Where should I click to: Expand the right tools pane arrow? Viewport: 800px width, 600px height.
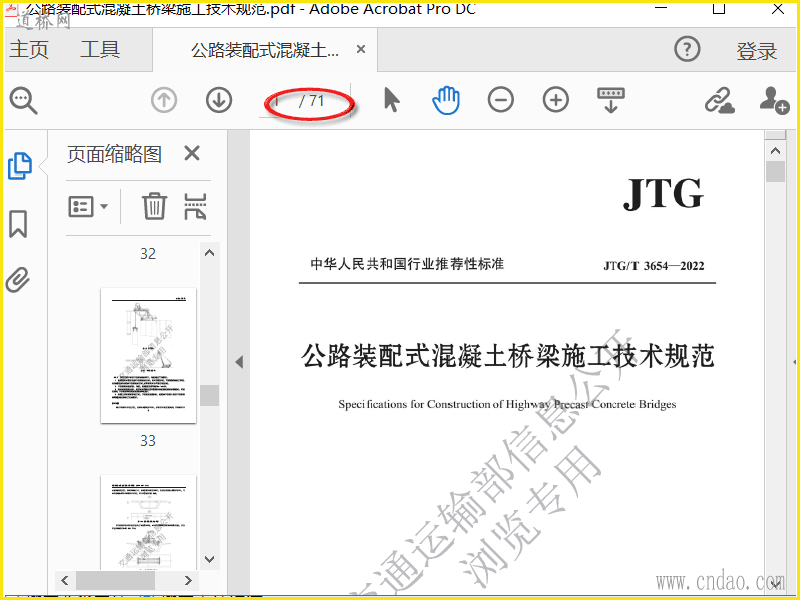click(x=794, y=362)
